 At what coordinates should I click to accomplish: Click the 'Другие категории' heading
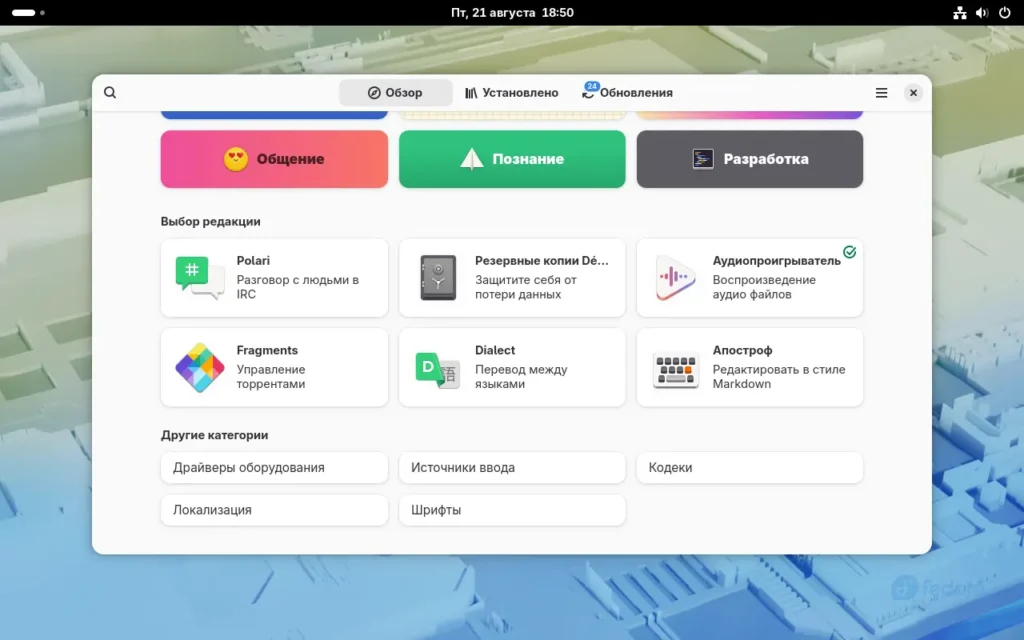pyautogui.click(x=214, y=435)
